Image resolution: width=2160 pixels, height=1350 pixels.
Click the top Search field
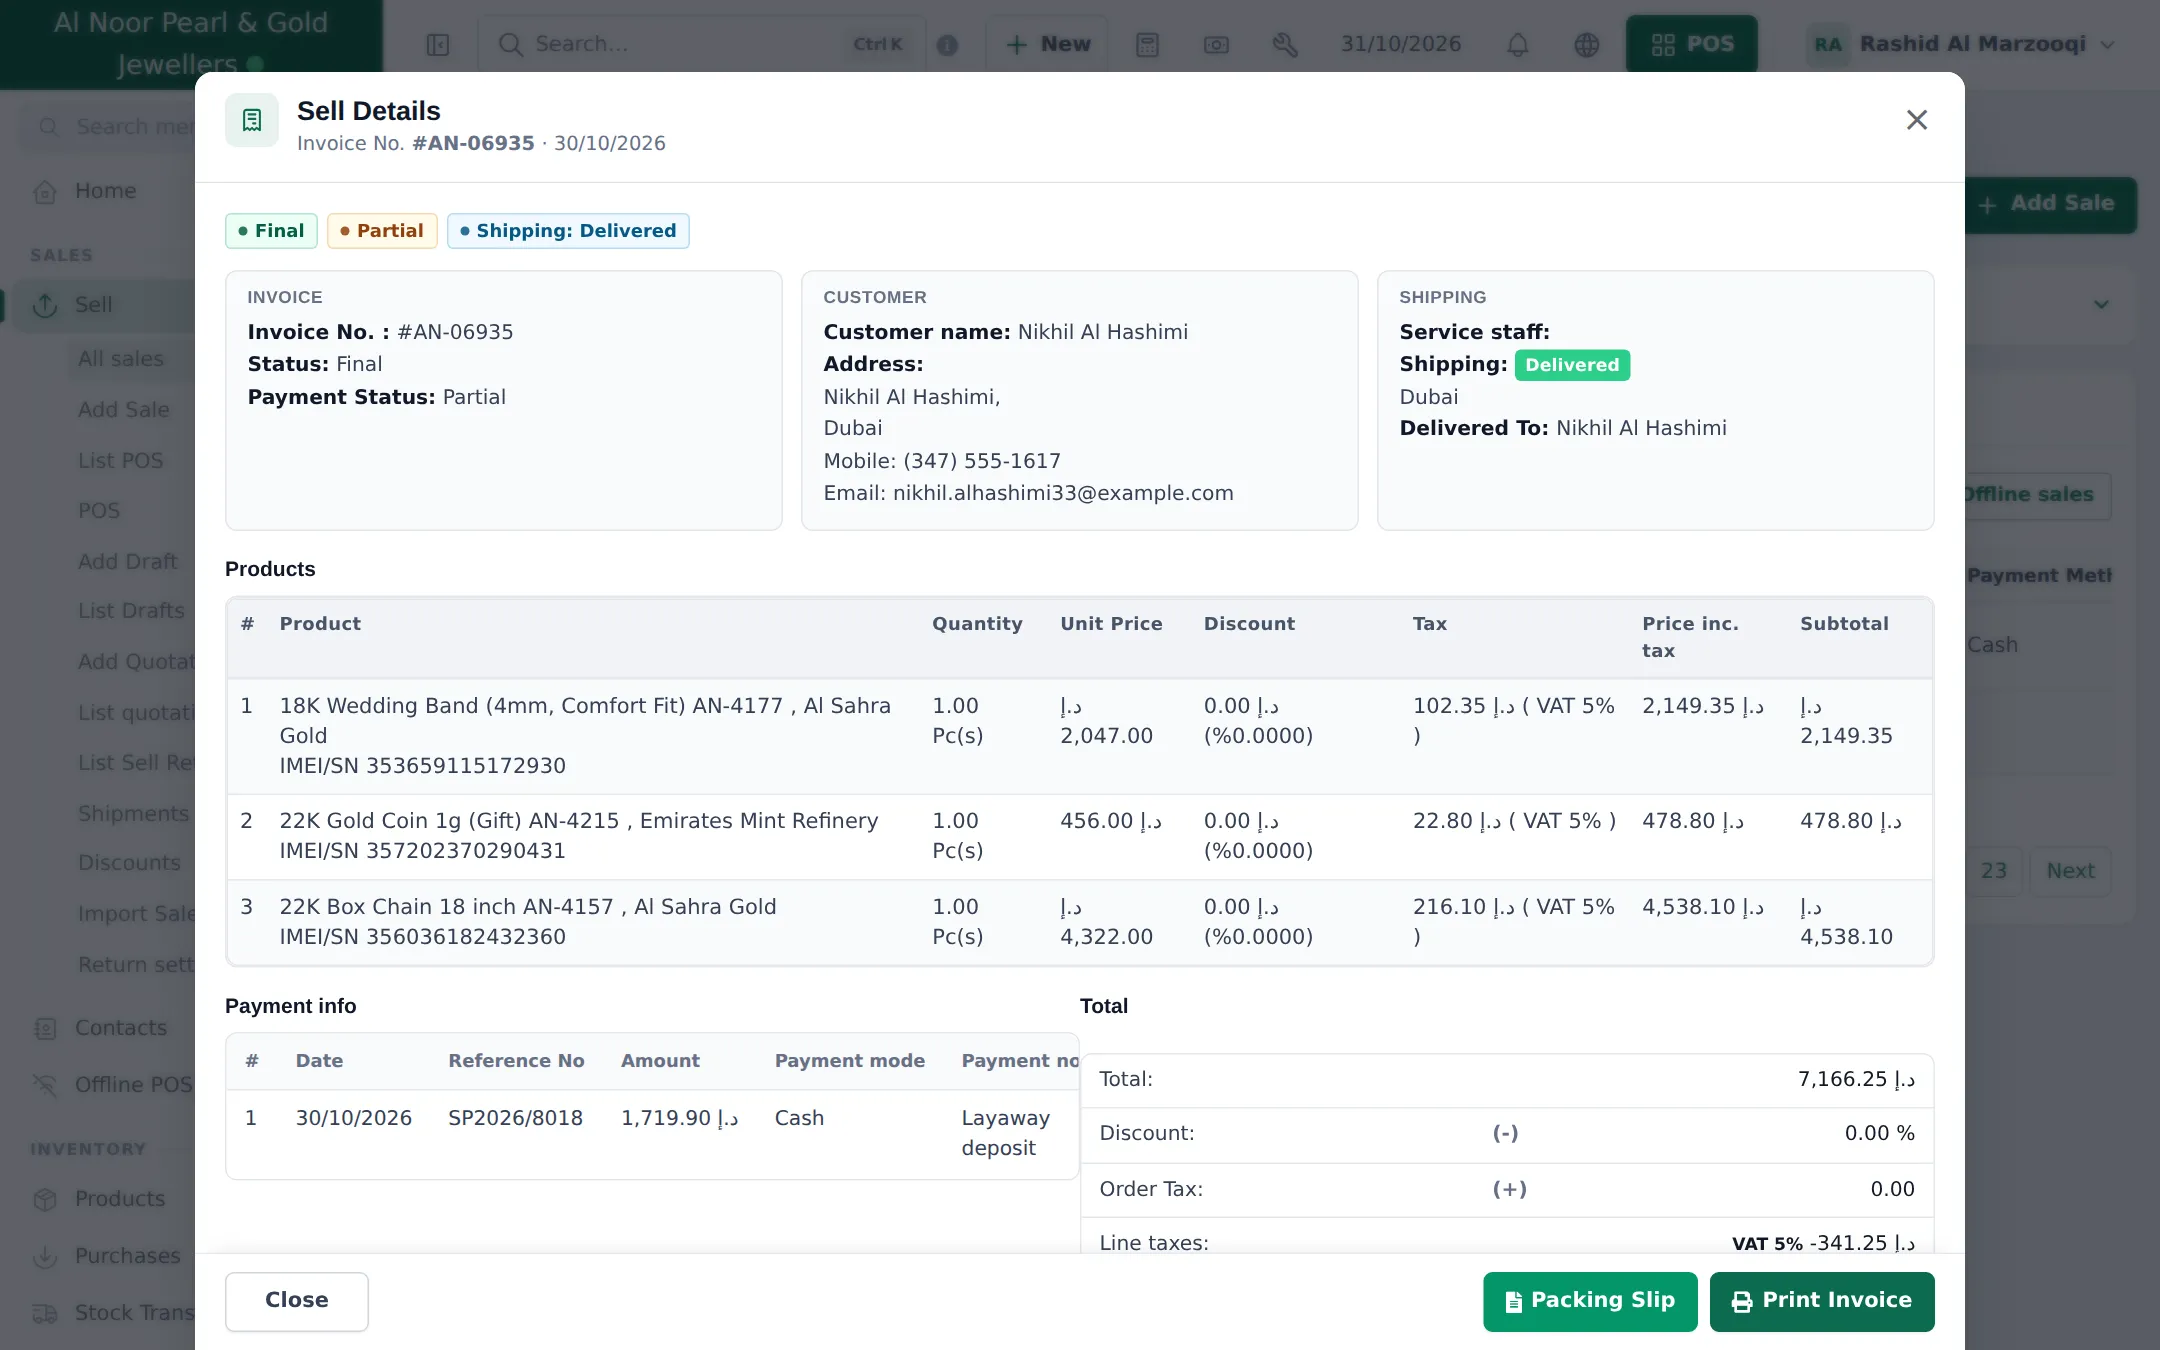(700, 45)
